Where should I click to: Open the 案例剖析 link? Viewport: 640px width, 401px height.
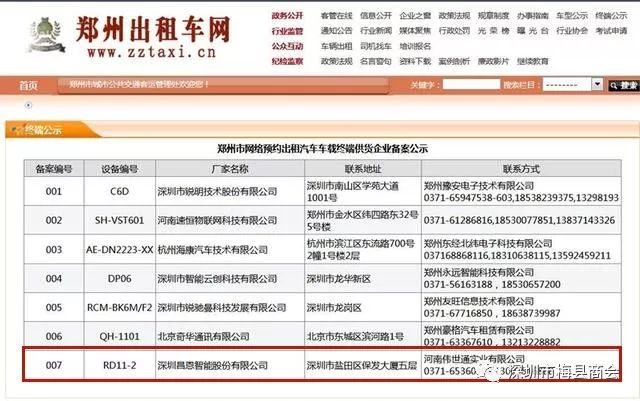[x=454, y=61]
